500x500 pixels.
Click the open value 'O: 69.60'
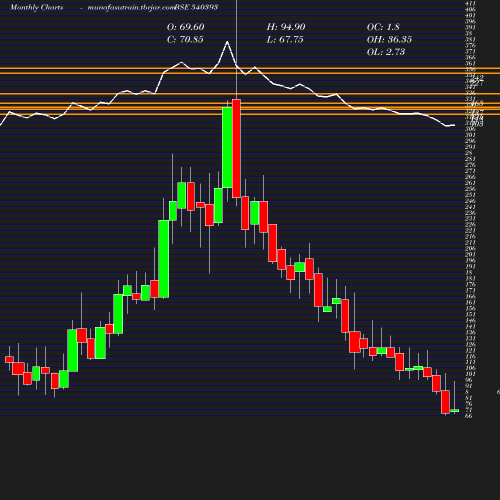[x=186, y=27]
